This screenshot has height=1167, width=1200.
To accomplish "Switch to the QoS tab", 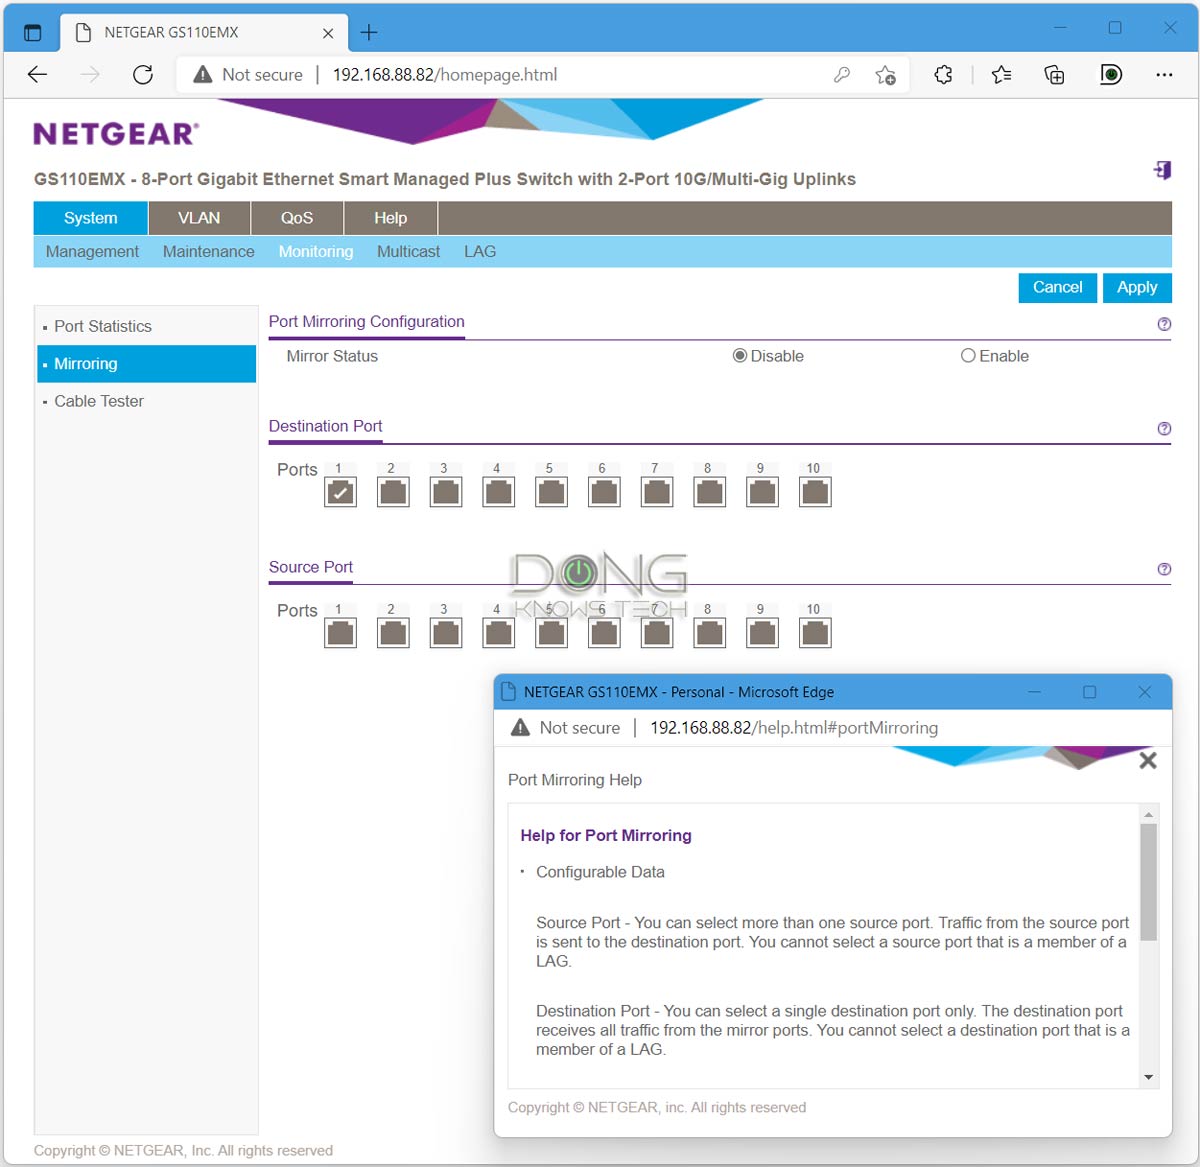I will click(x=296, y=218).
